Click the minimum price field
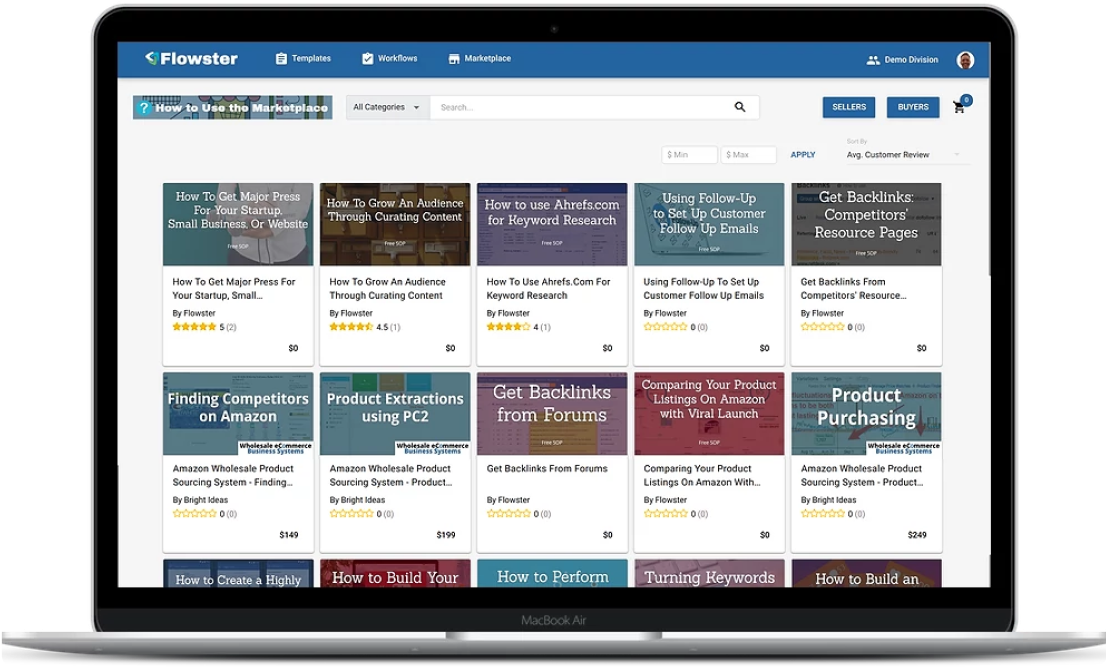 [x=689, y=154]
